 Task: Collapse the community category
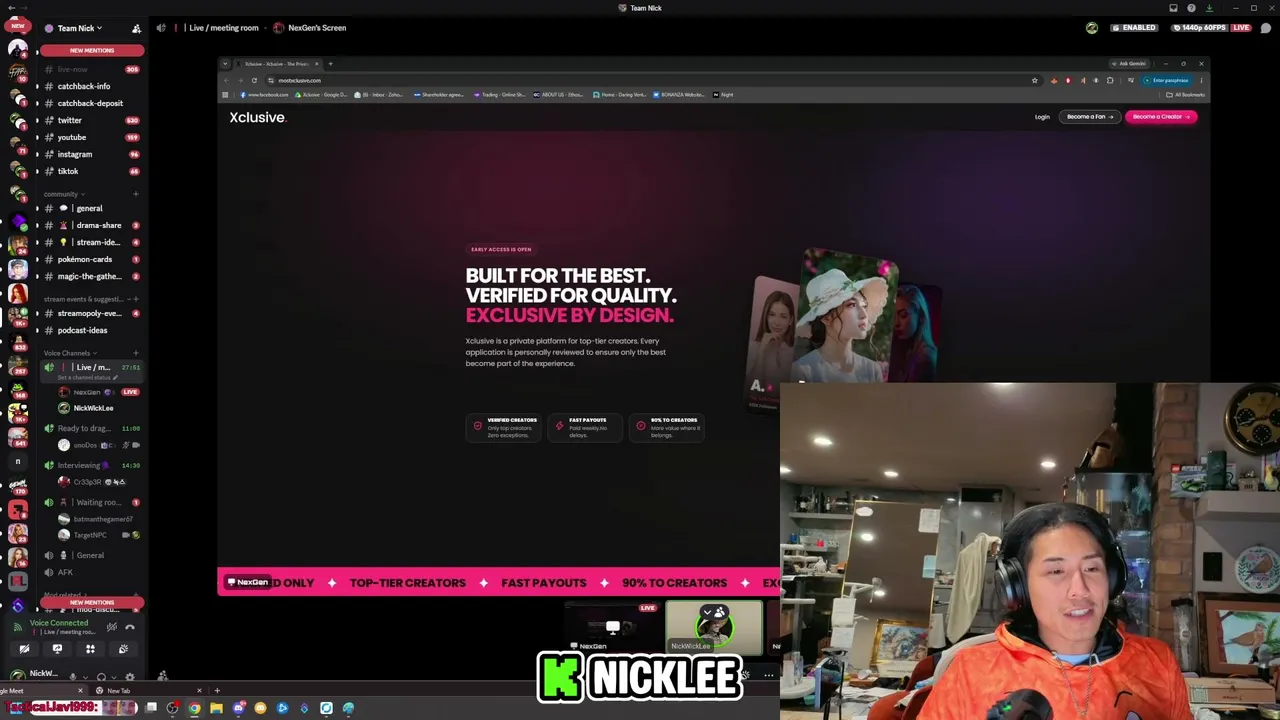tap(64, 194)
